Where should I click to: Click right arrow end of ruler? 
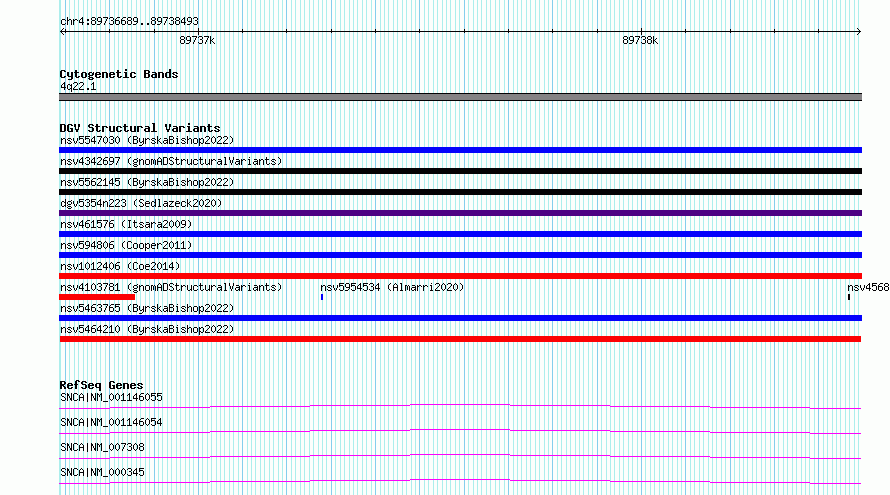pos(859,32)
